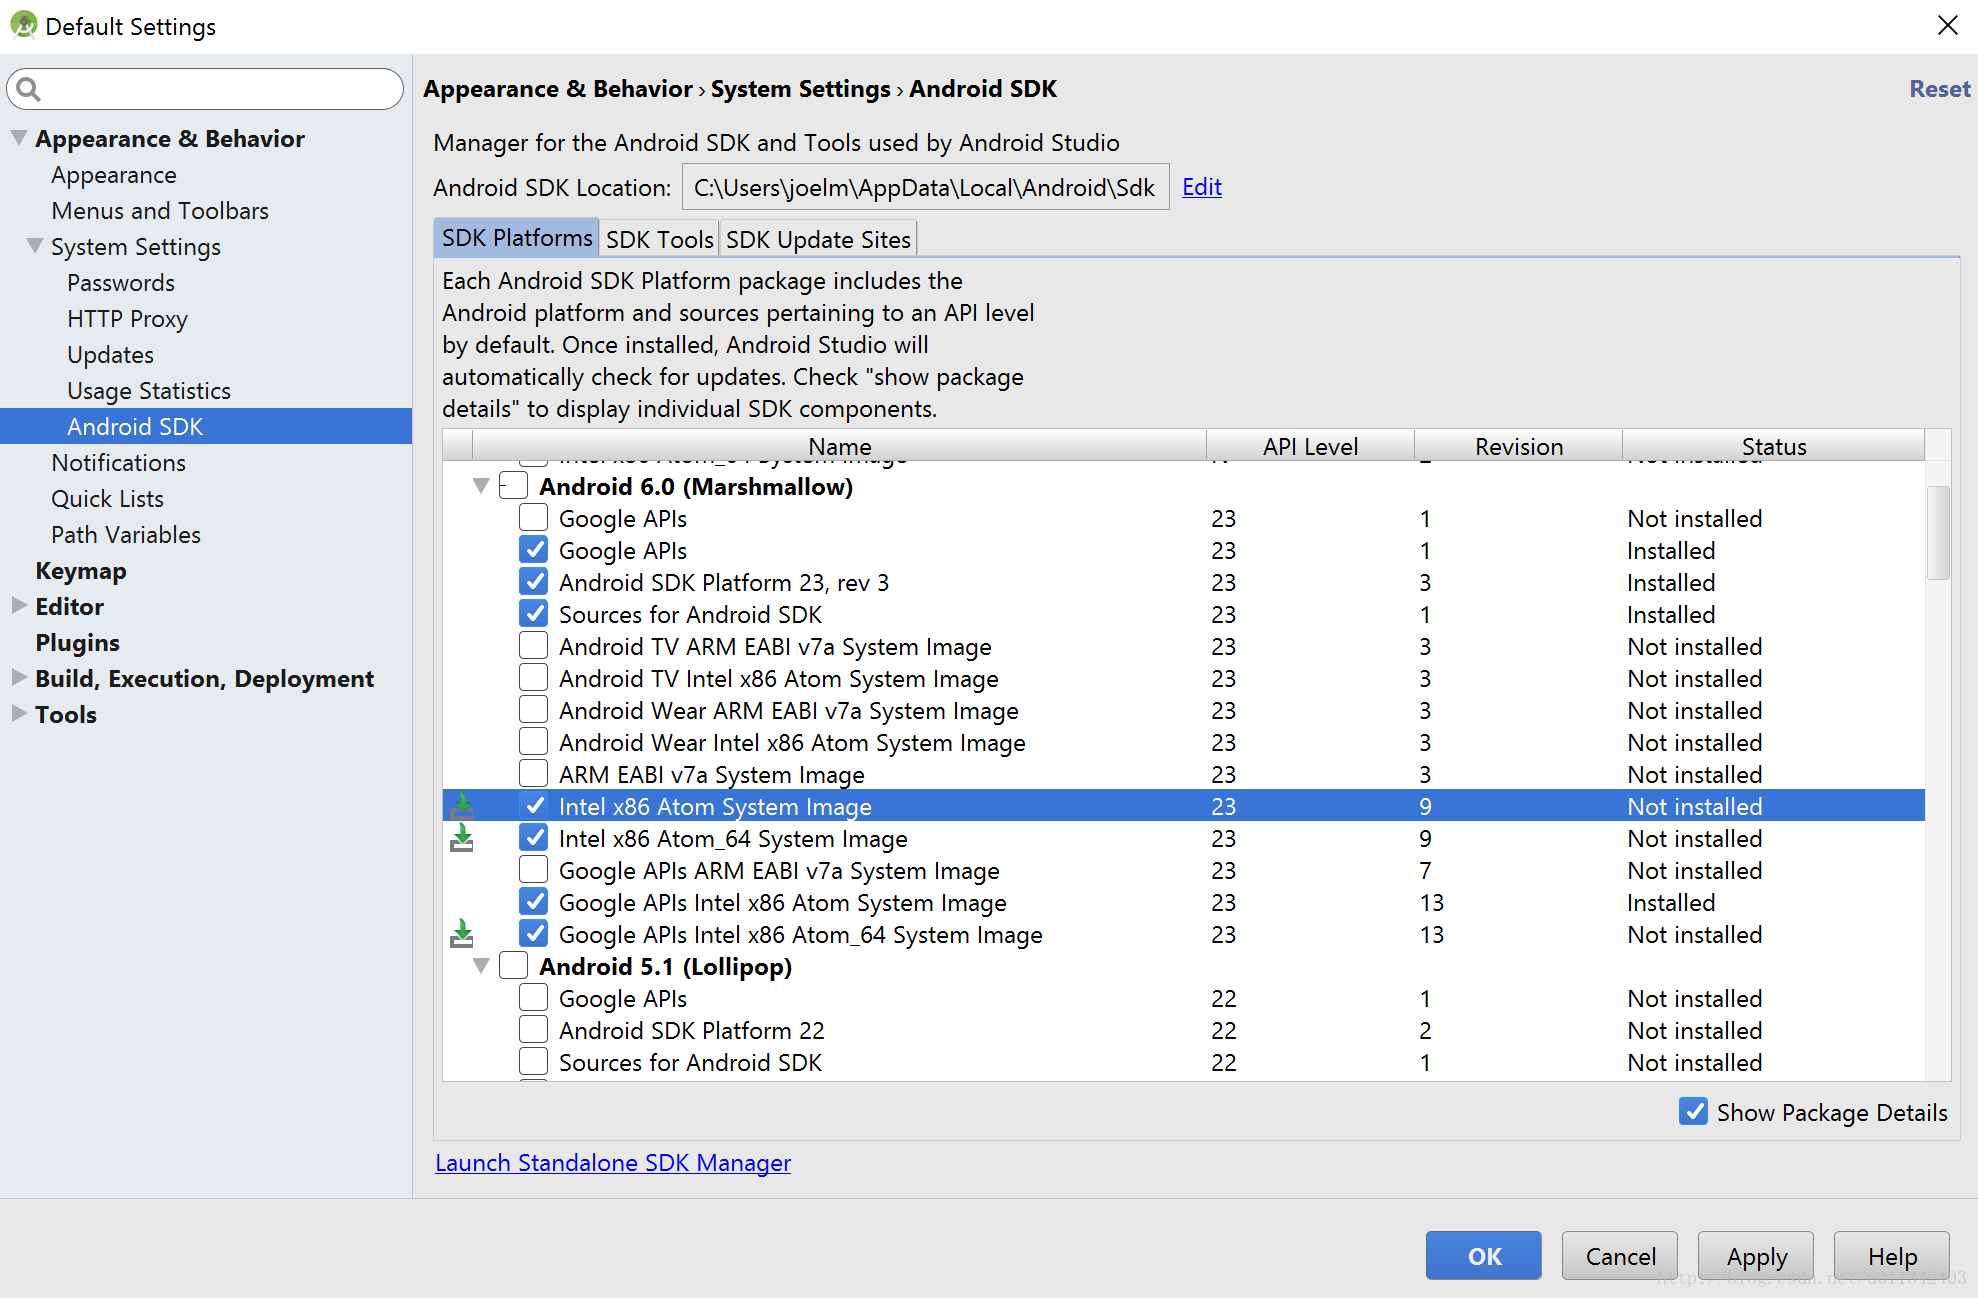Viewport: 1978px width, 1298px height.
Task: Select Build Execution Deployment from sidebar
Action: (206, 678)
